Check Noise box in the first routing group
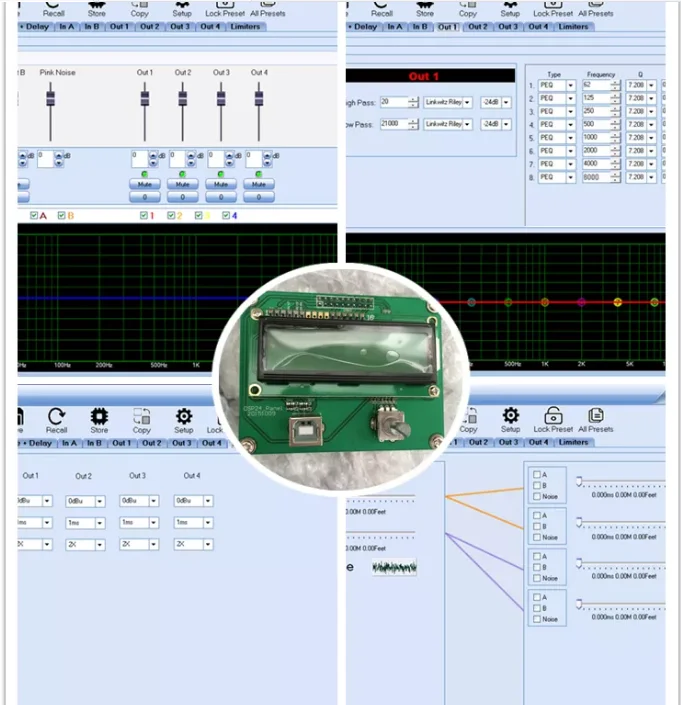681x705 pixels. (537, 496)
